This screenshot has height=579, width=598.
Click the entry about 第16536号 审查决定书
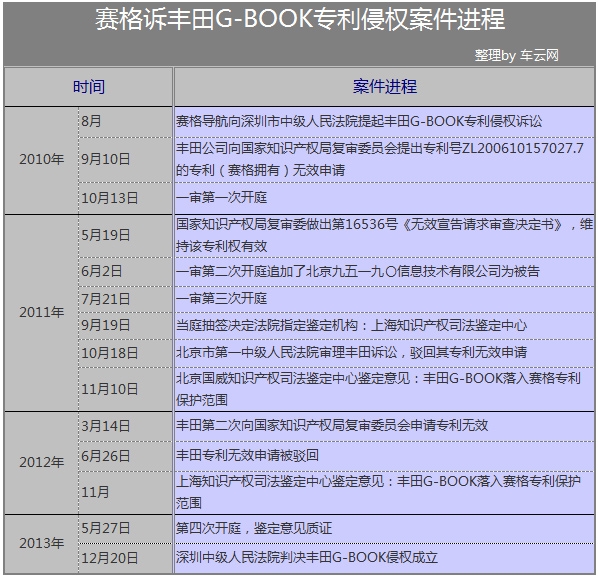pyautogui.click(x=384, y=236)
